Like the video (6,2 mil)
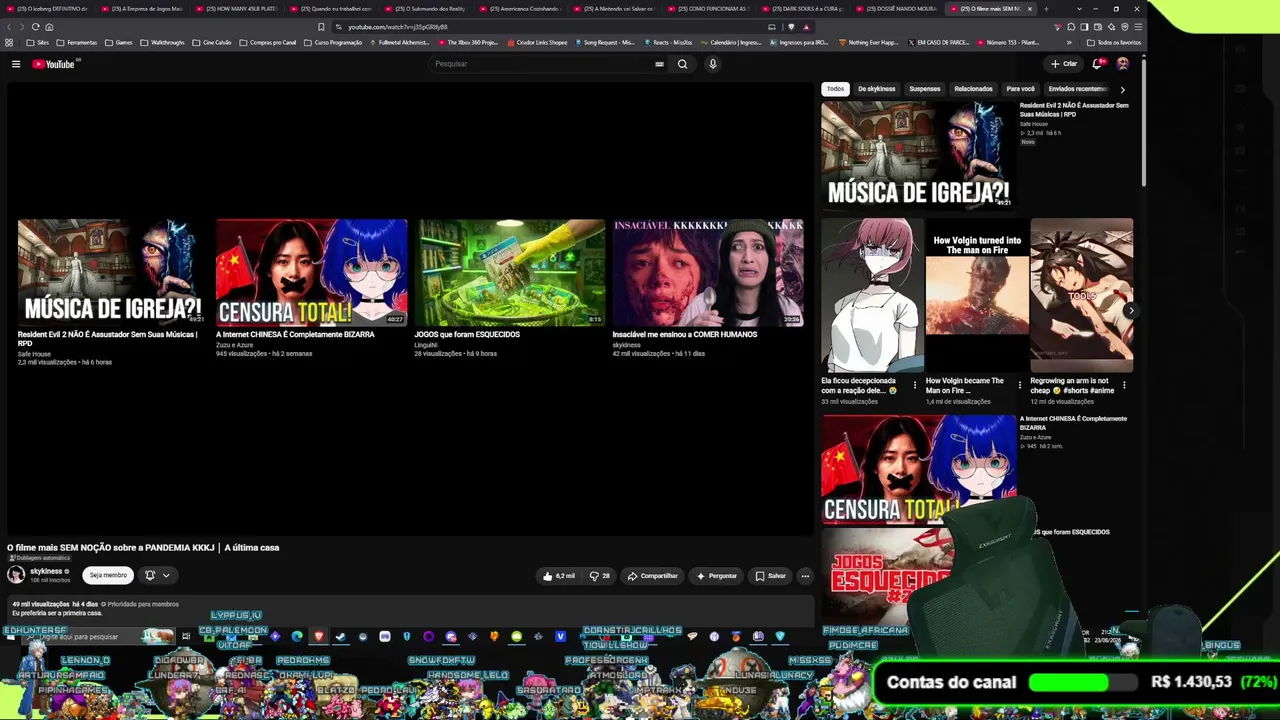This screenshot has width=1280, height=720. click(x=559, y=576)
